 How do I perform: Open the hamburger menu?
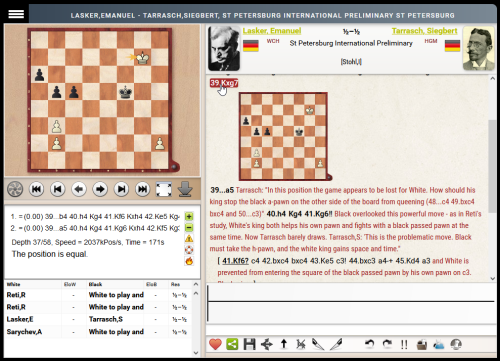point(16,14)
